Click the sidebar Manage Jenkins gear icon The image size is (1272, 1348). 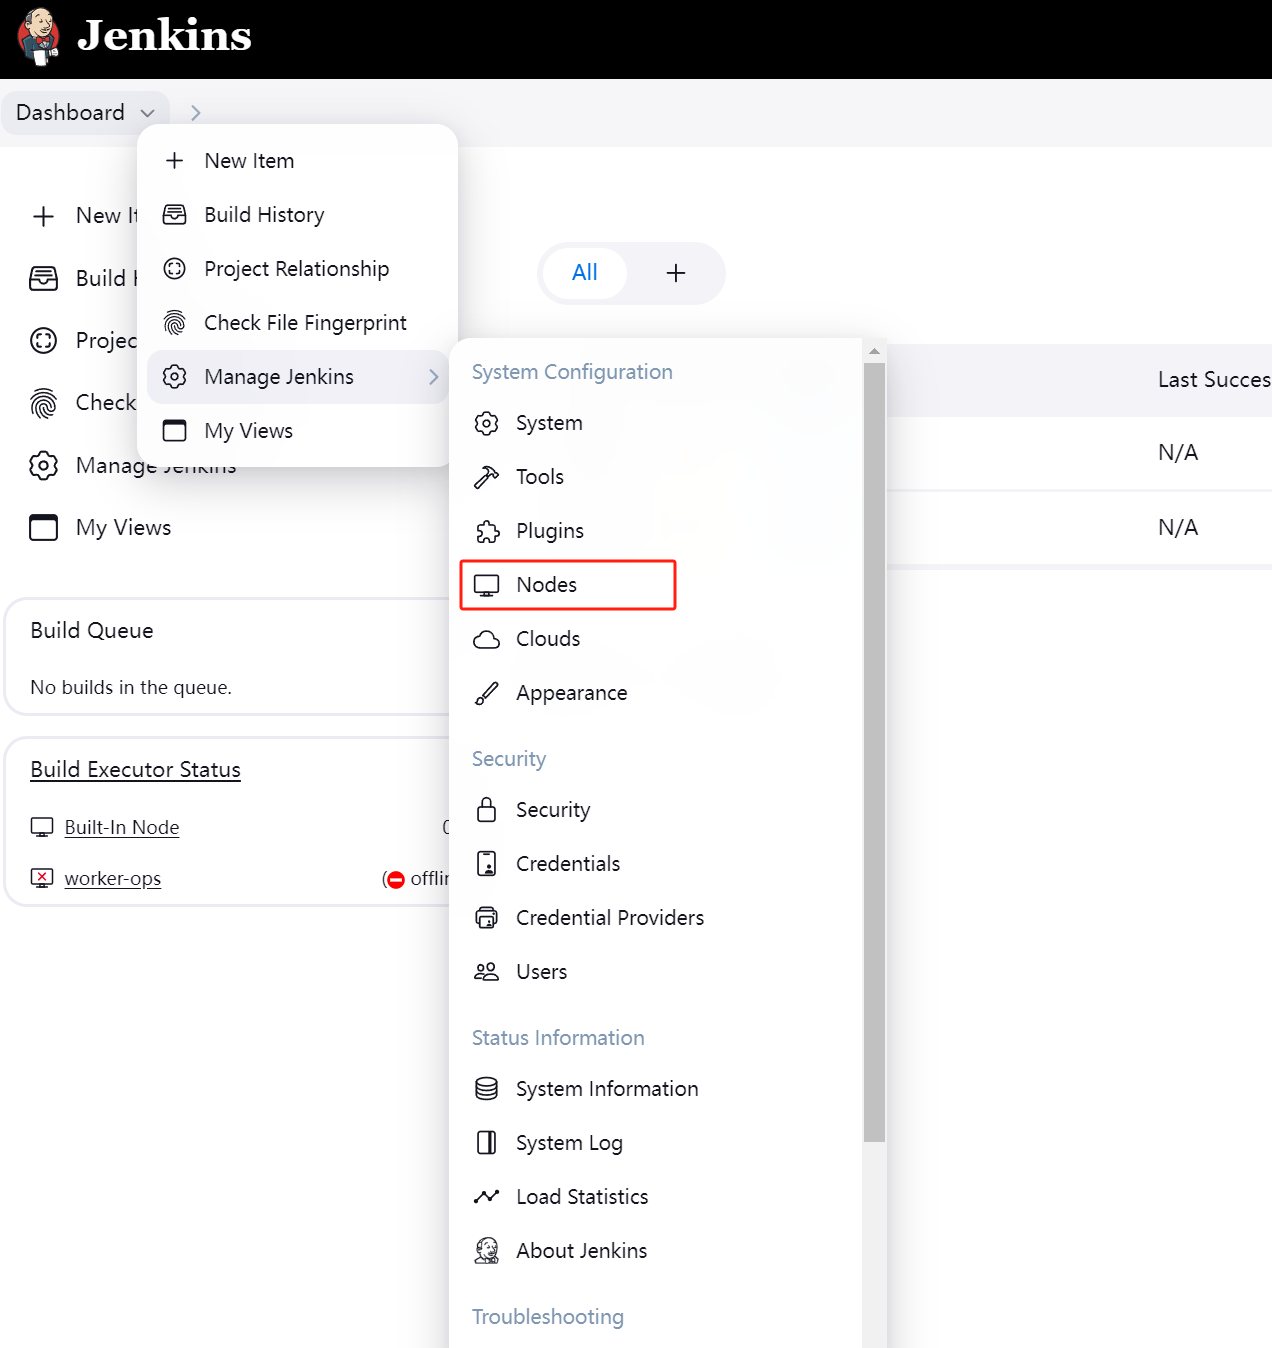(x=43, y=465)
